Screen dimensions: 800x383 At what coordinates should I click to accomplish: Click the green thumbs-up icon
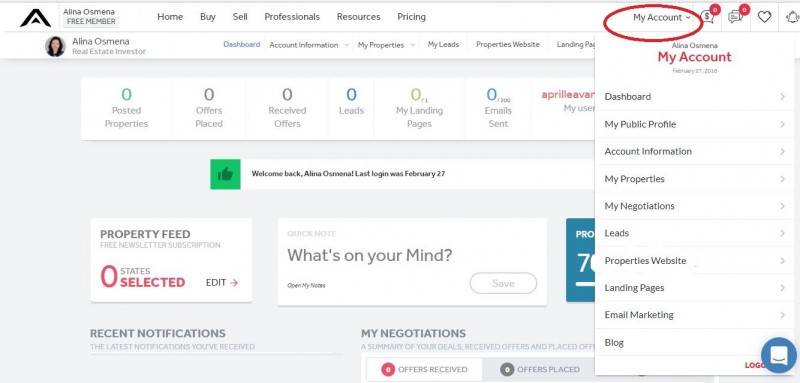pos(225,174)
